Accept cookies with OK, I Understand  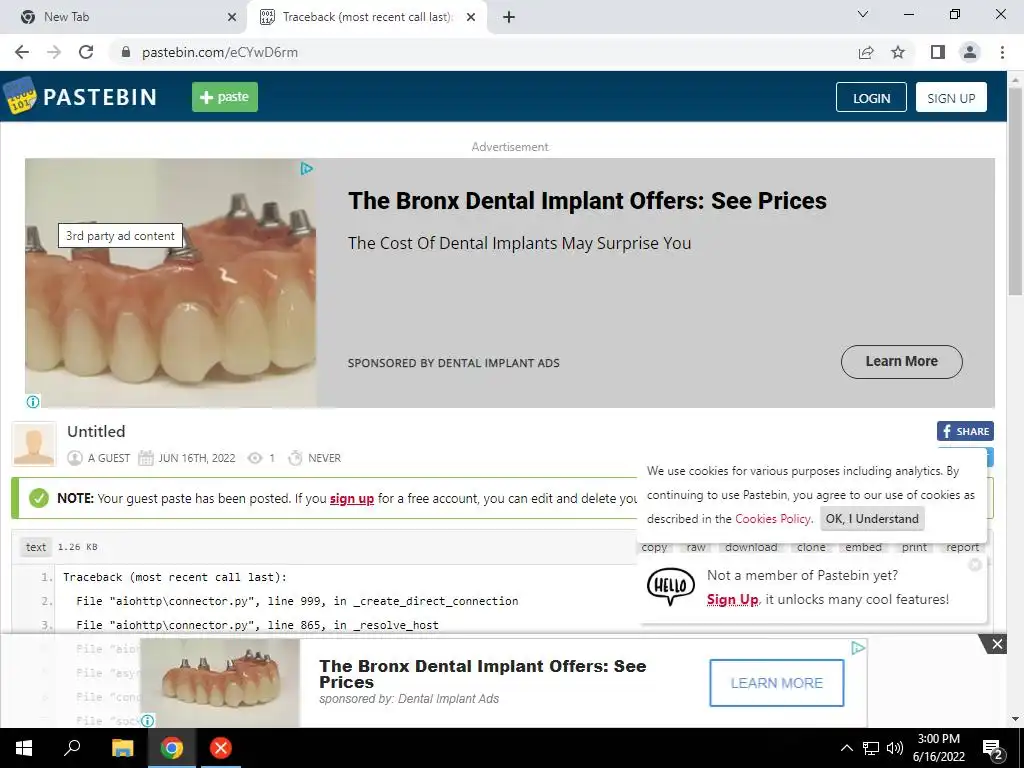(x=872, y=519)
